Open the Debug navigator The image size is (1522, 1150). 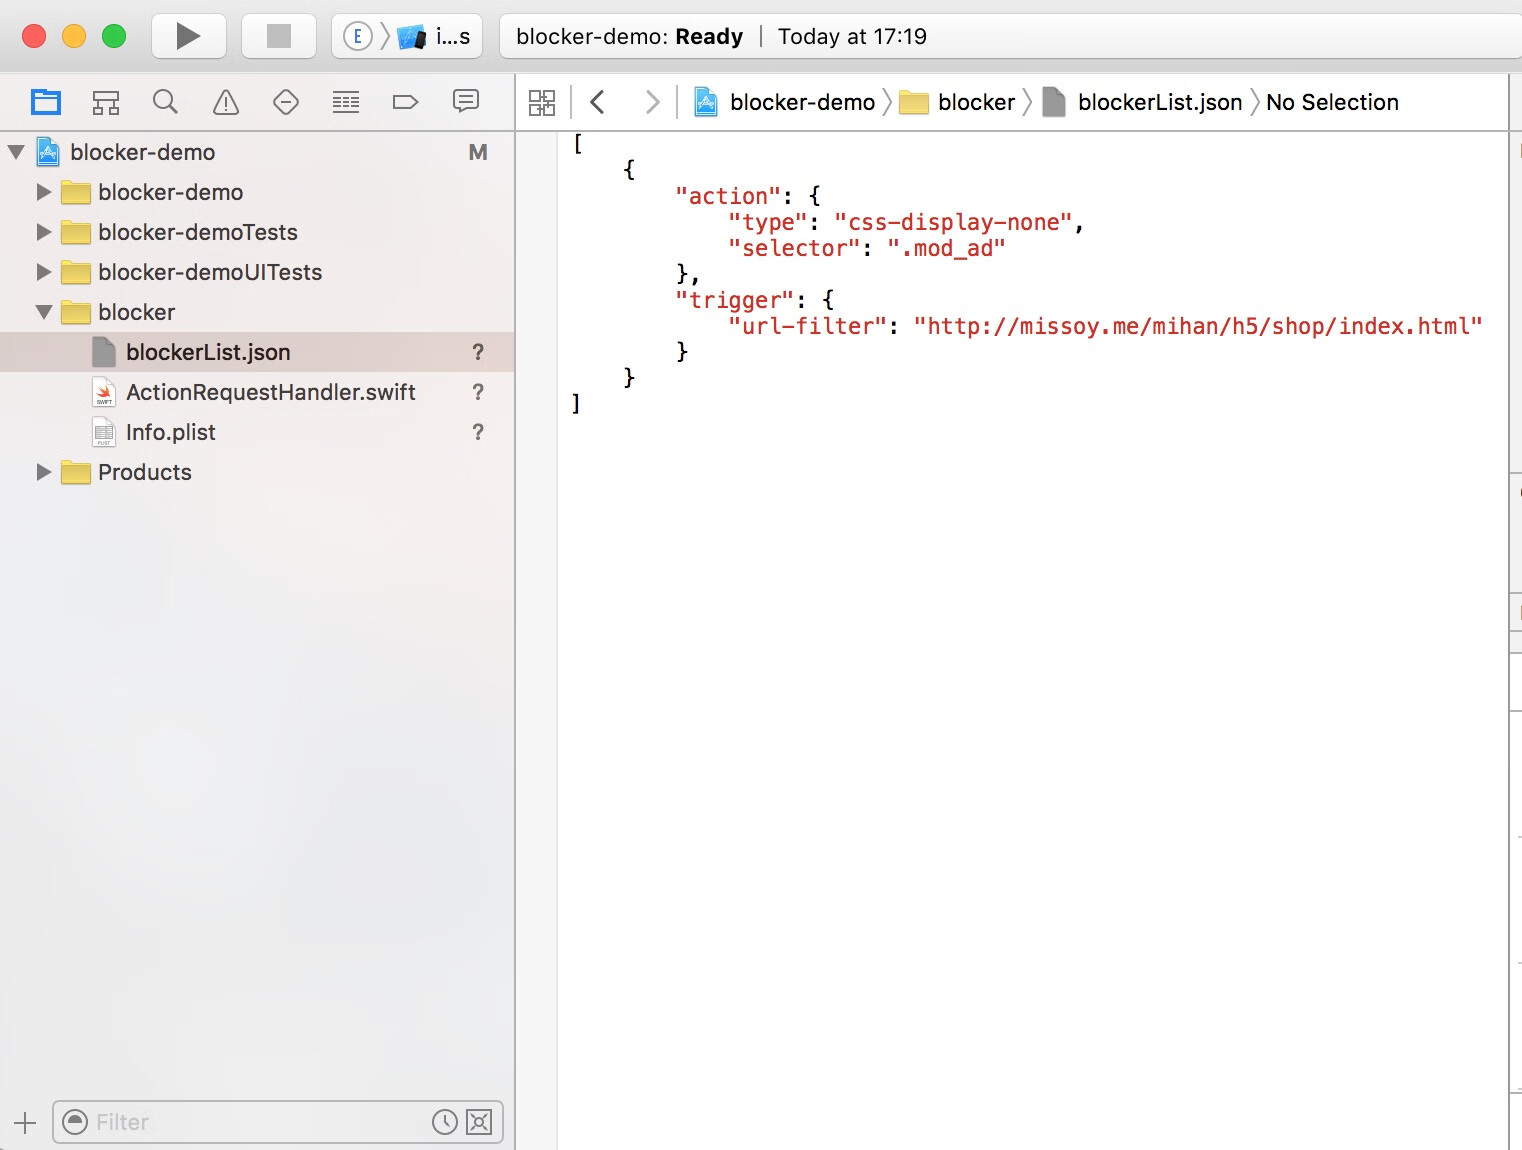coord(346,102)
